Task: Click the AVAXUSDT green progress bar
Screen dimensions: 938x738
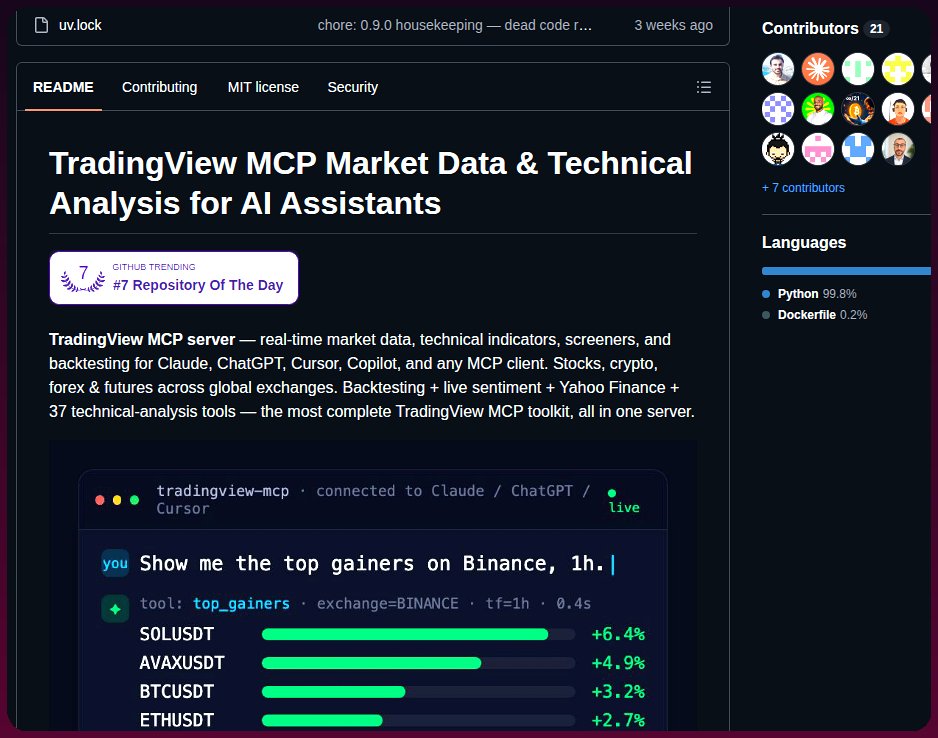Action: pos(371,663)
